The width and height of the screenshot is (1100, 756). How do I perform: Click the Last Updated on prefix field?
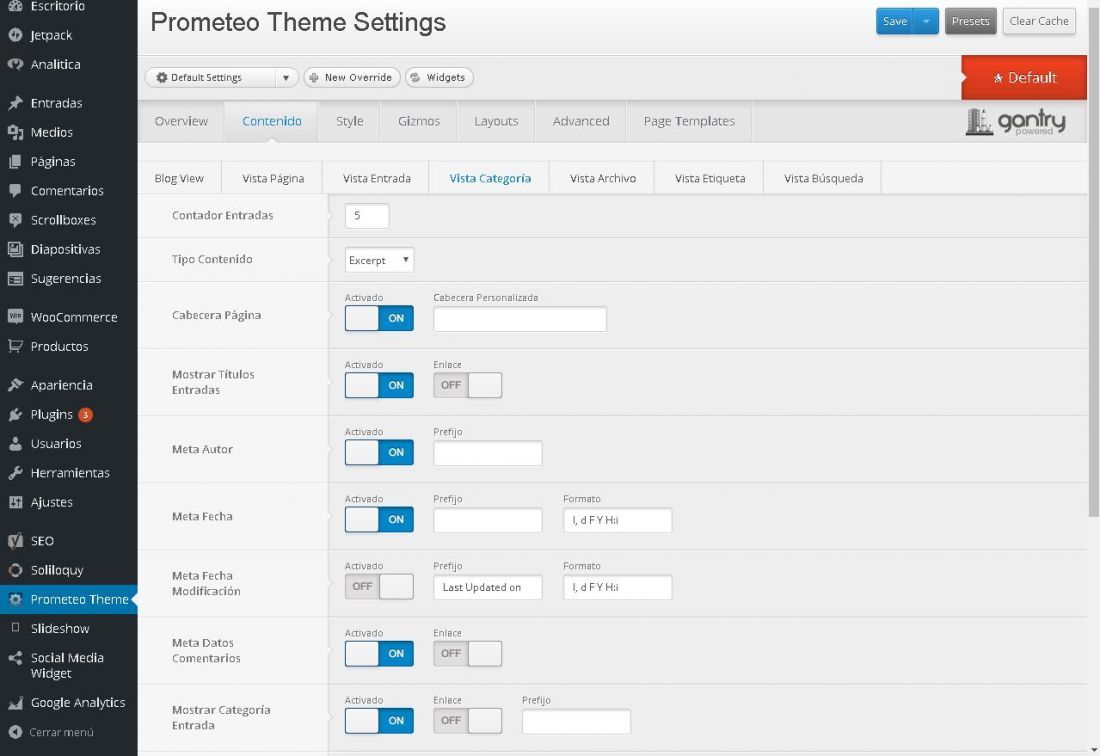(x=488, y=588)
